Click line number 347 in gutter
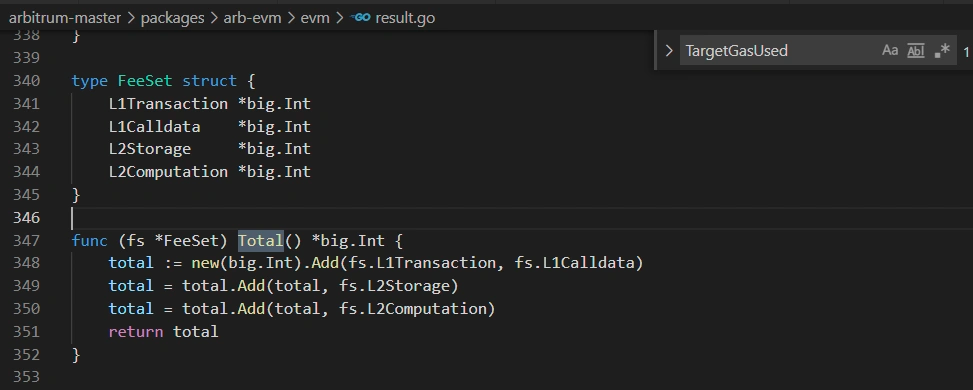Image resolution: width=973 pixels, height=390 pixels. click(27, 240)
